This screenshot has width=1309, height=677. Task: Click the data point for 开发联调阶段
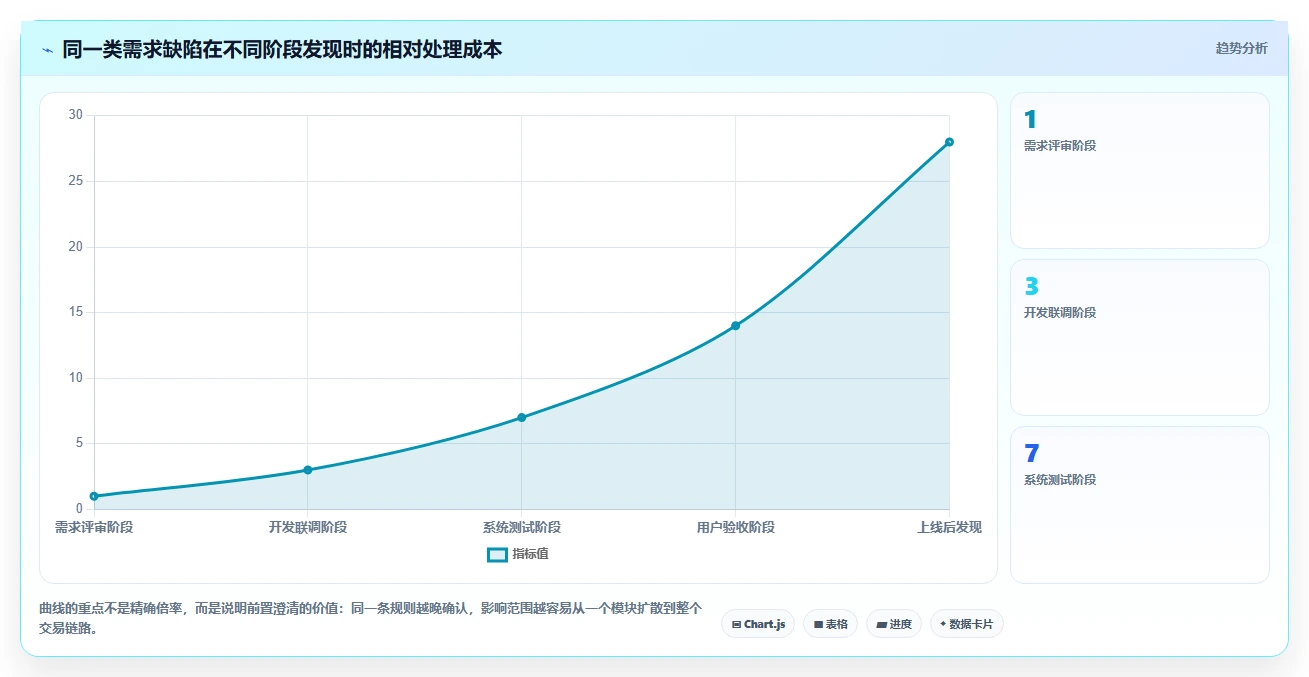pyautogui.click(x=308, y=470)
